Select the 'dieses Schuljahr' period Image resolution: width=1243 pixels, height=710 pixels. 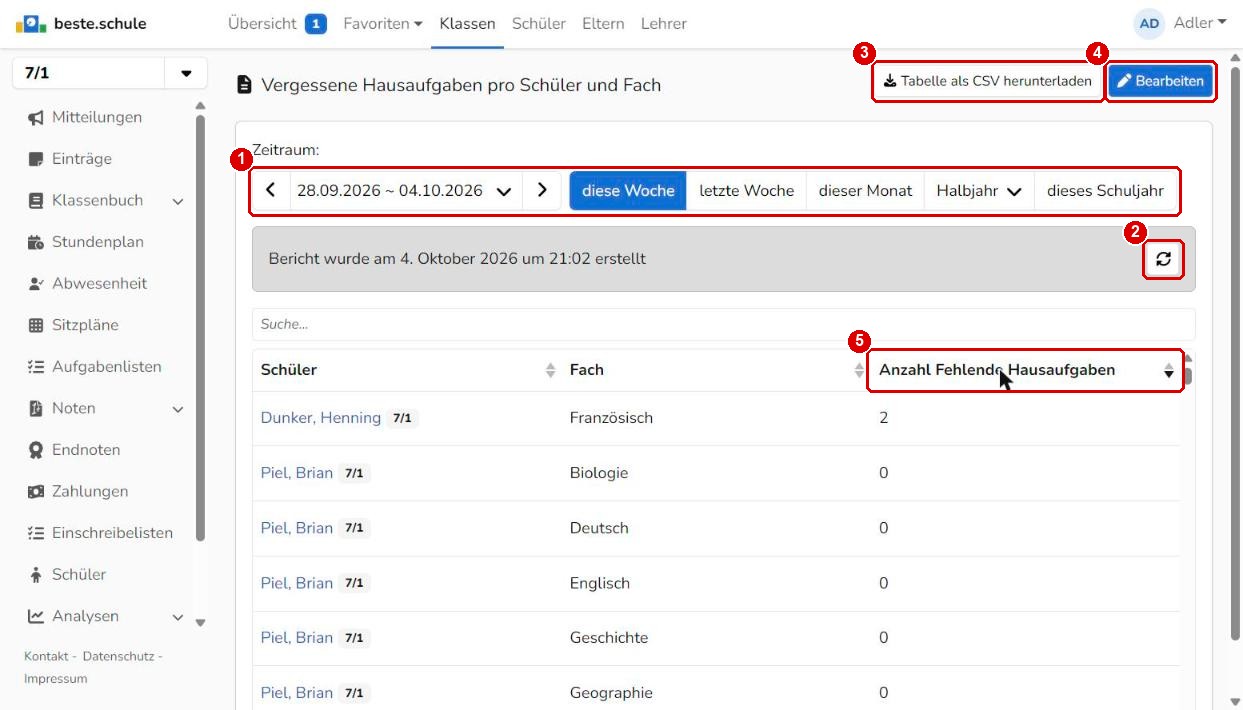1105,190
